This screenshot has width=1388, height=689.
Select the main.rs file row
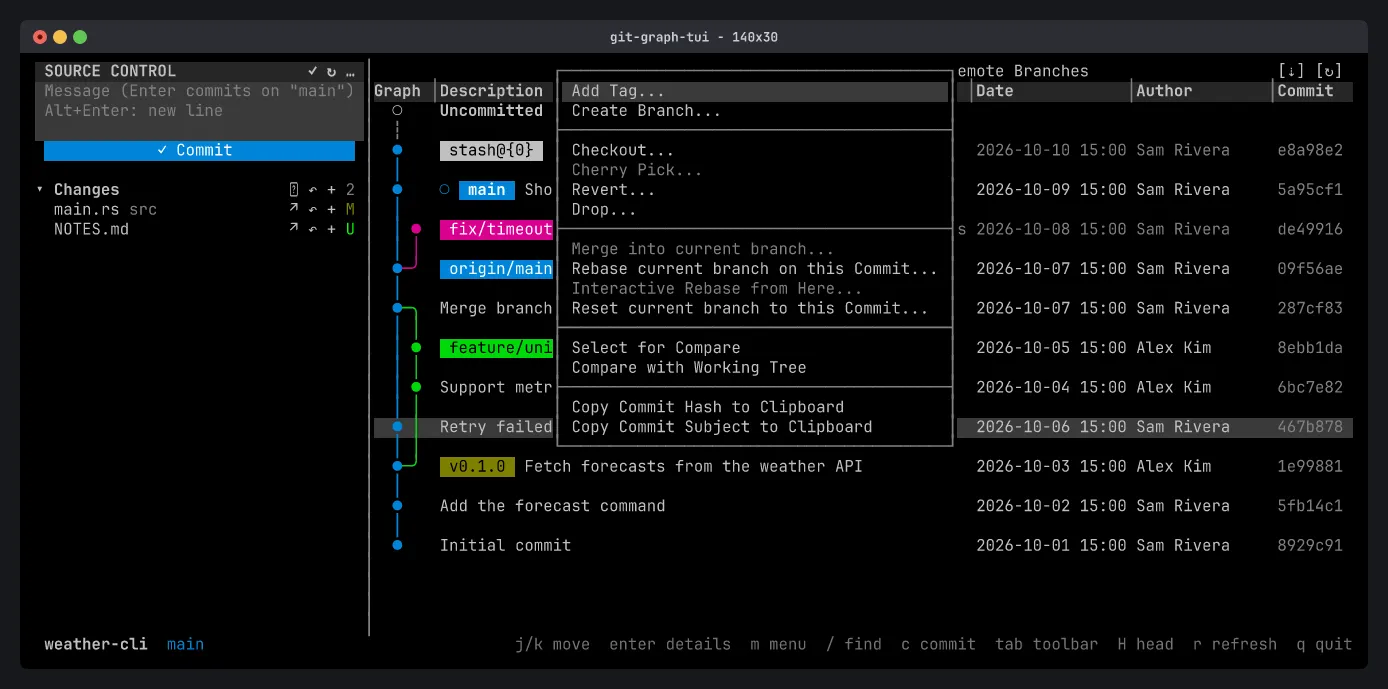(199, 209)
